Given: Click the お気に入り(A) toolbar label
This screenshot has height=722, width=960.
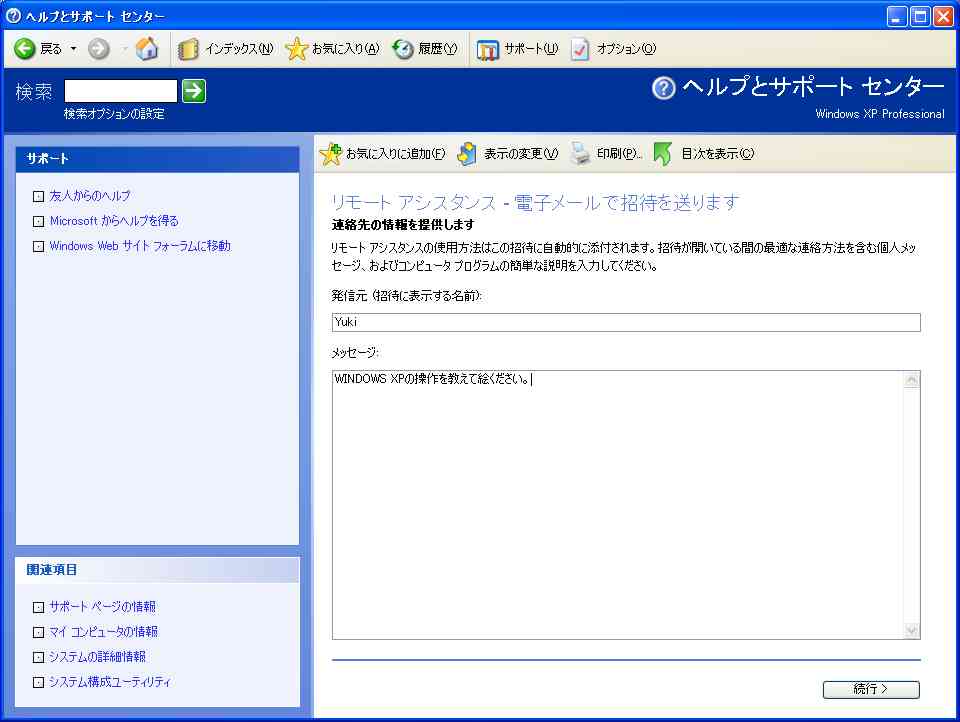Looking at the screenshot, I should coord(345,49).
